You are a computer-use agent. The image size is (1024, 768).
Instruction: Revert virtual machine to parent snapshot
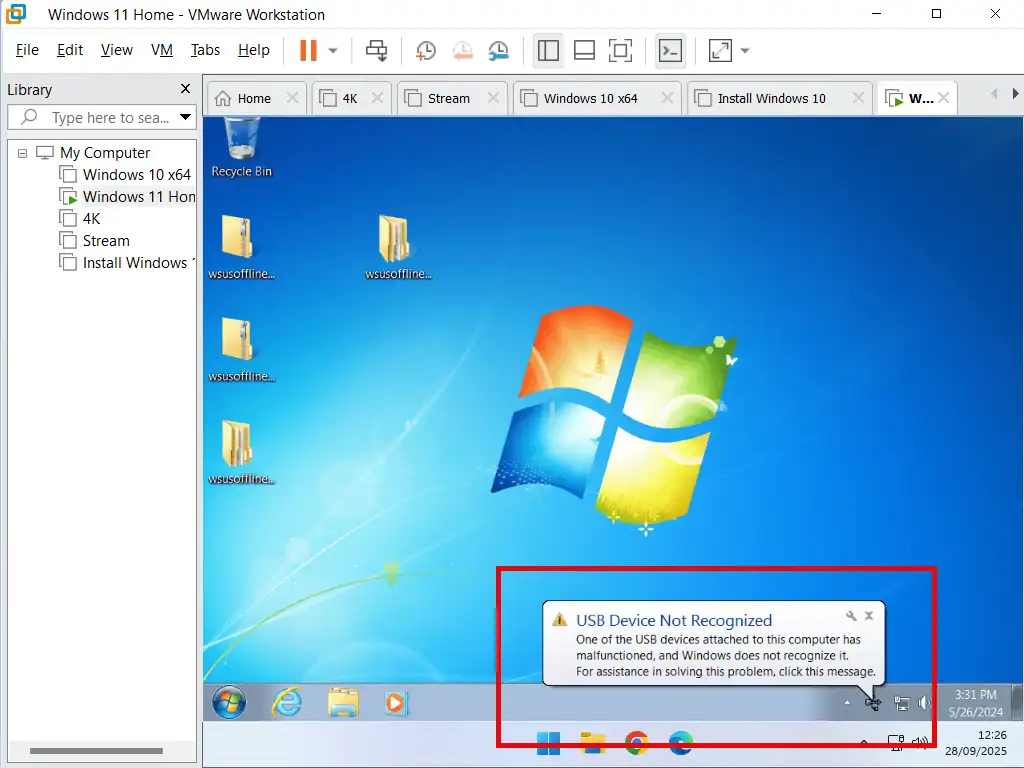coord(462,50)
